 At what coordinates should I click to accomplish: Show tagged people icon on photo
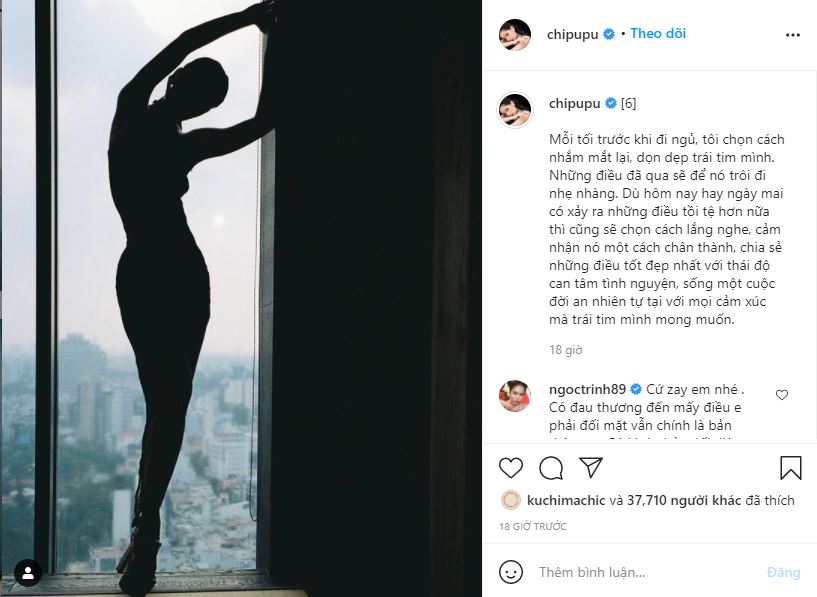point(28,574)
